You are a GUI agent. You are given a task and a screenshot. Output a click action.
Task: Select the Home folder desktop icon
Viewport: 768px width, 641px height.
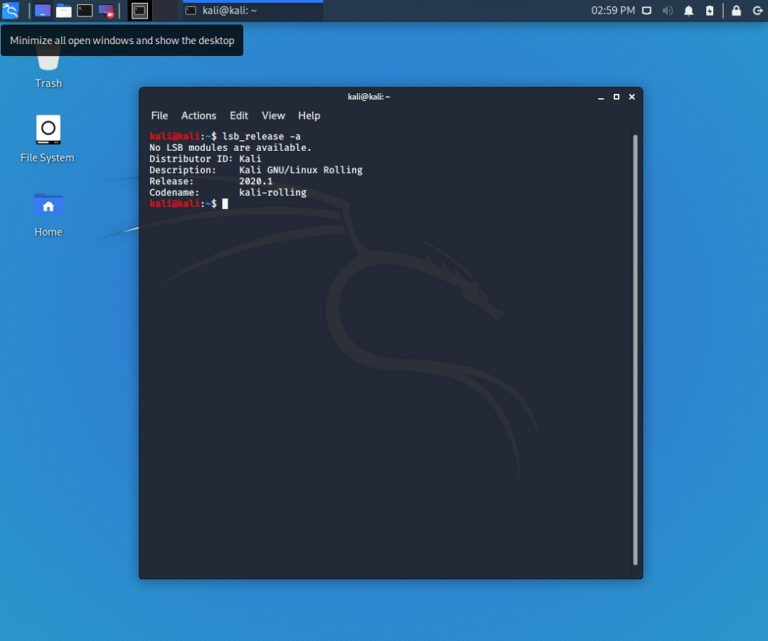pyautogui.click(x=48, y=214)
